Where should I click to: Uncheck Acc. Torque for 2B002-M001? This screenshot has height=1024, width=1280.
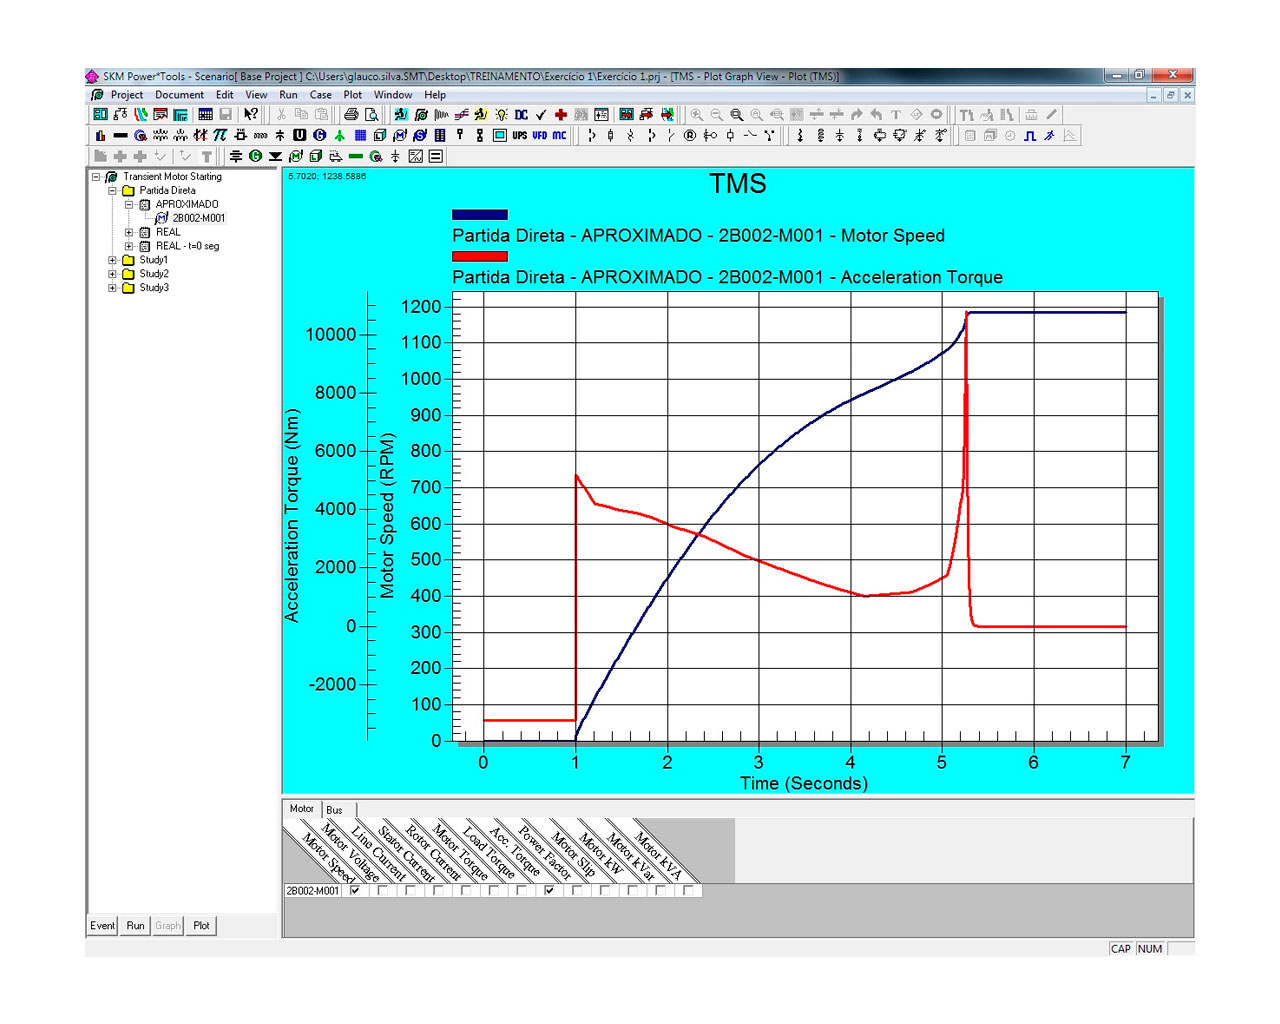pyautogui.click(x=550, y=890)
